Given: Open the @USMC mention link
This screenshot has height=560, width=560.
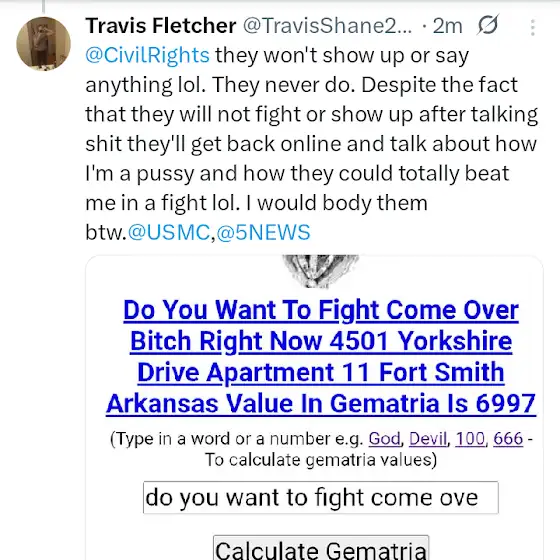Looking at the screenshot, I should tap(169, 232).
